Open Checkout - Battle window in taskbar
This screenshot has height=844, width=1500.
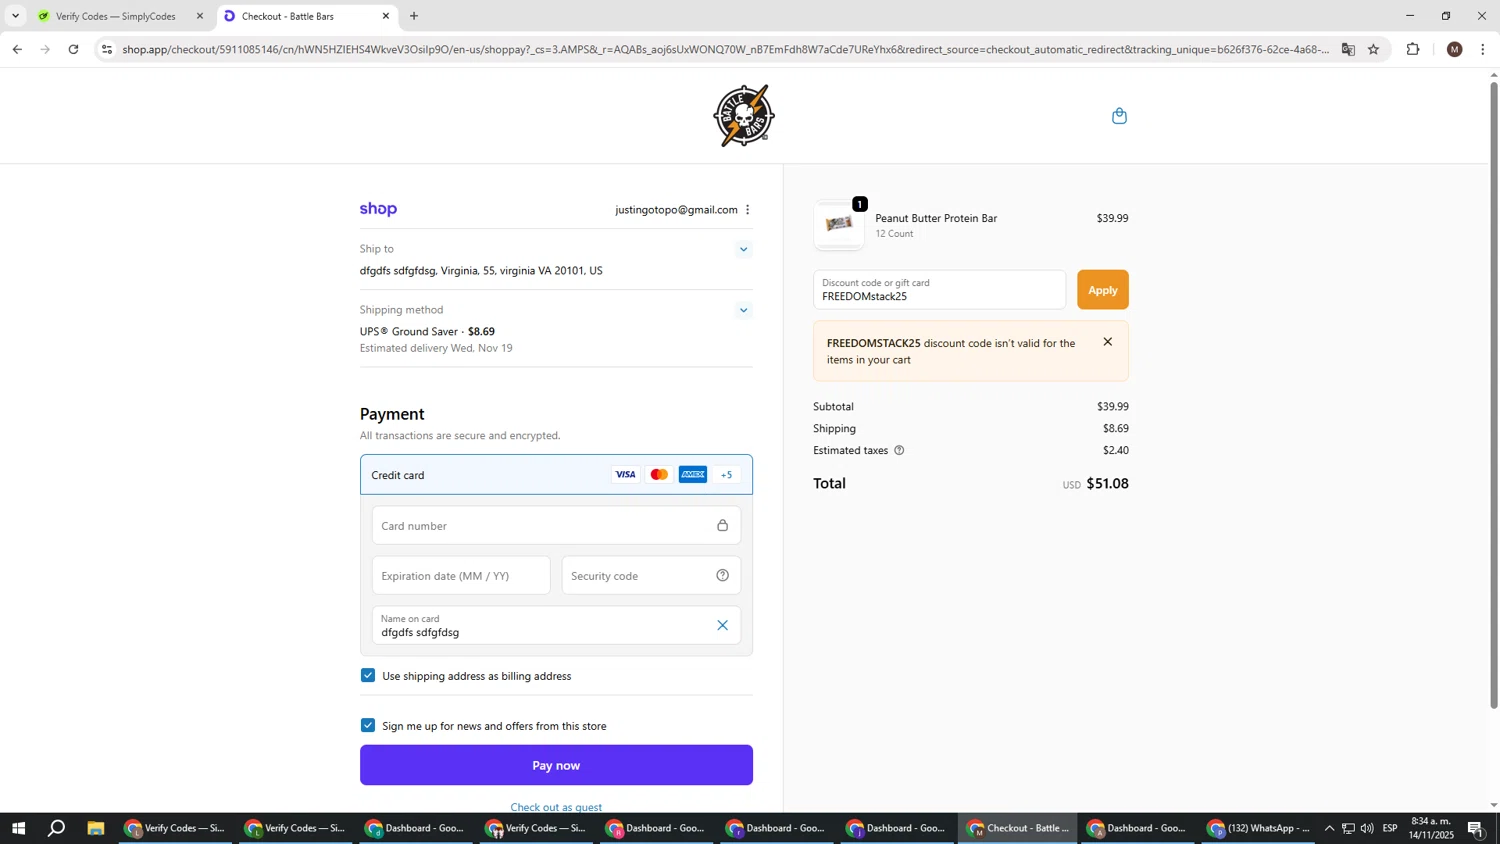tap(1018, 829)
